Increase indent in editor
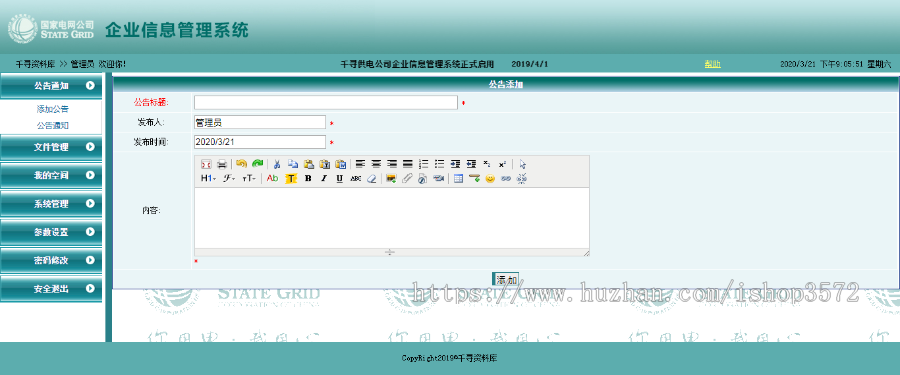The height and width of the screenshot is (375, 900). click(456, 164)
